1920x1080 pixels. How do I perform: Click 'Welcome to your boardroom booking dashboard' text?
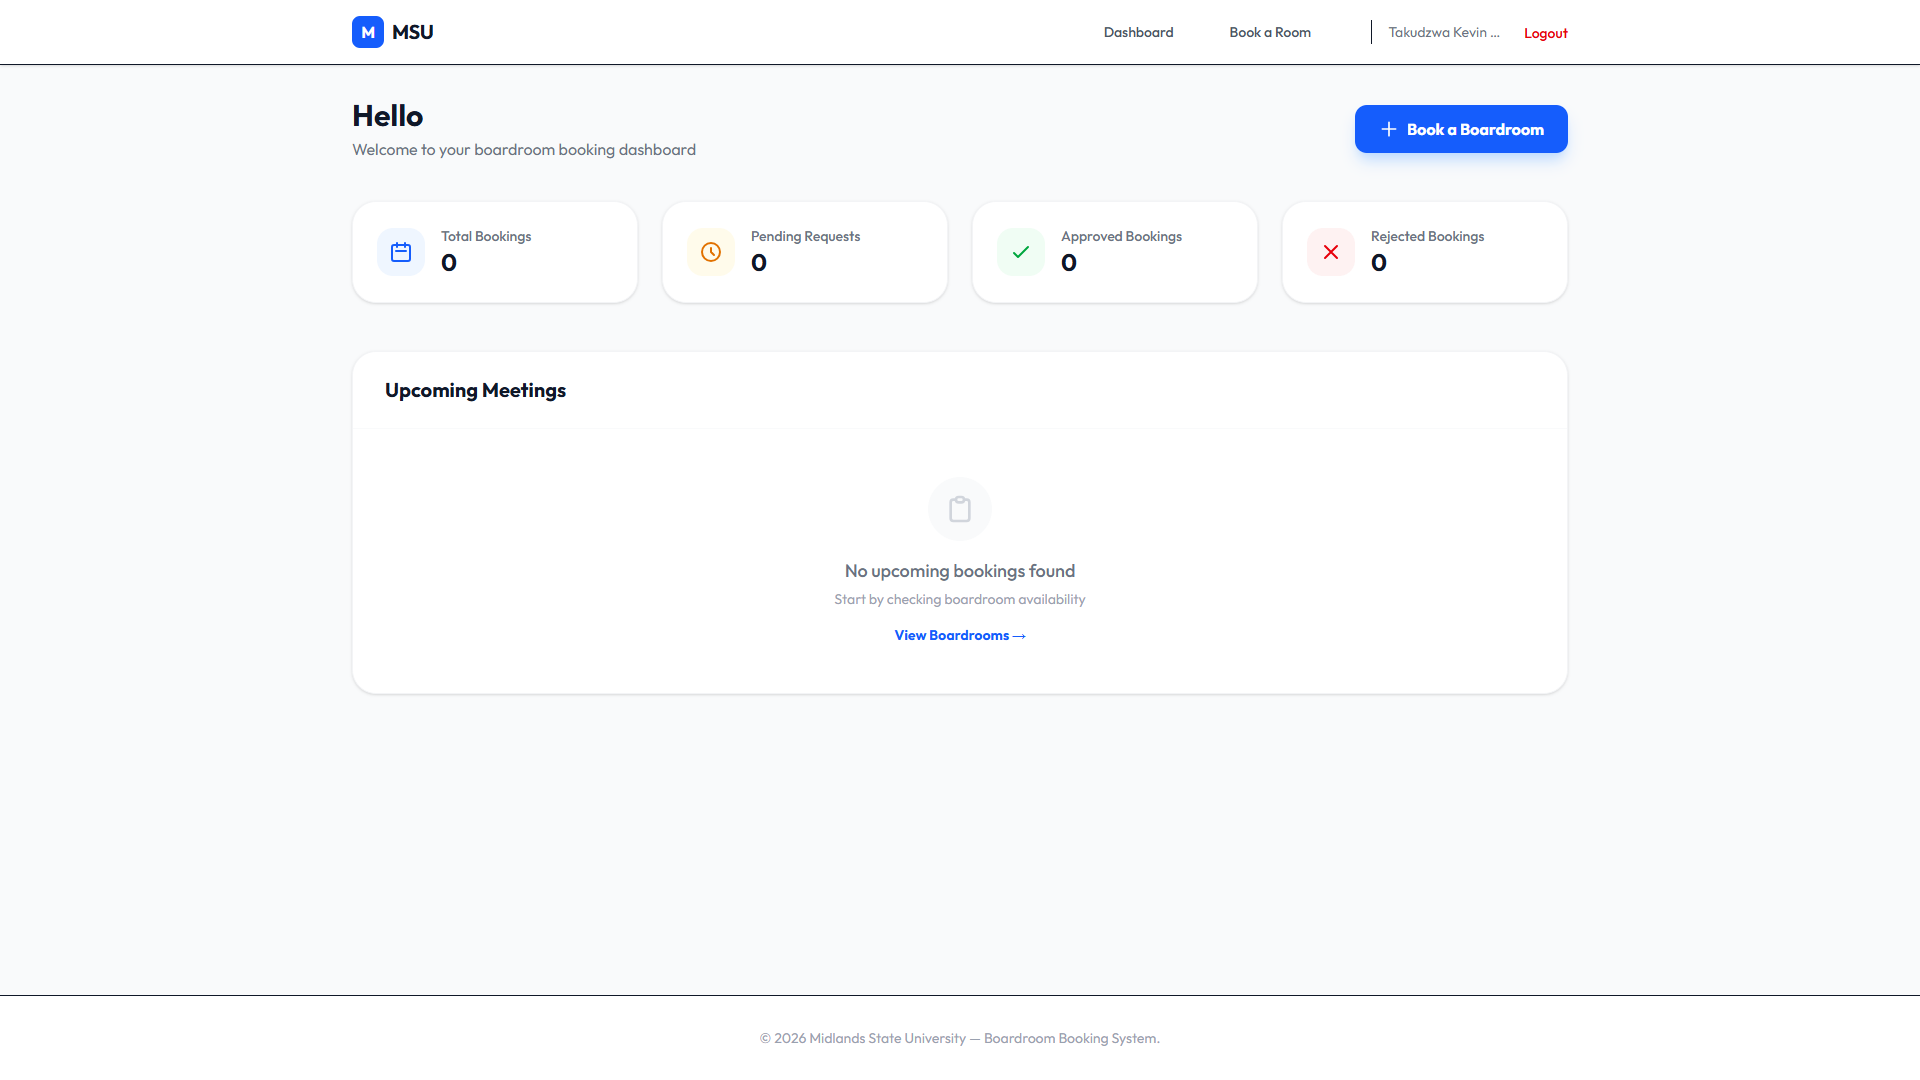click(x=524, y=150)
